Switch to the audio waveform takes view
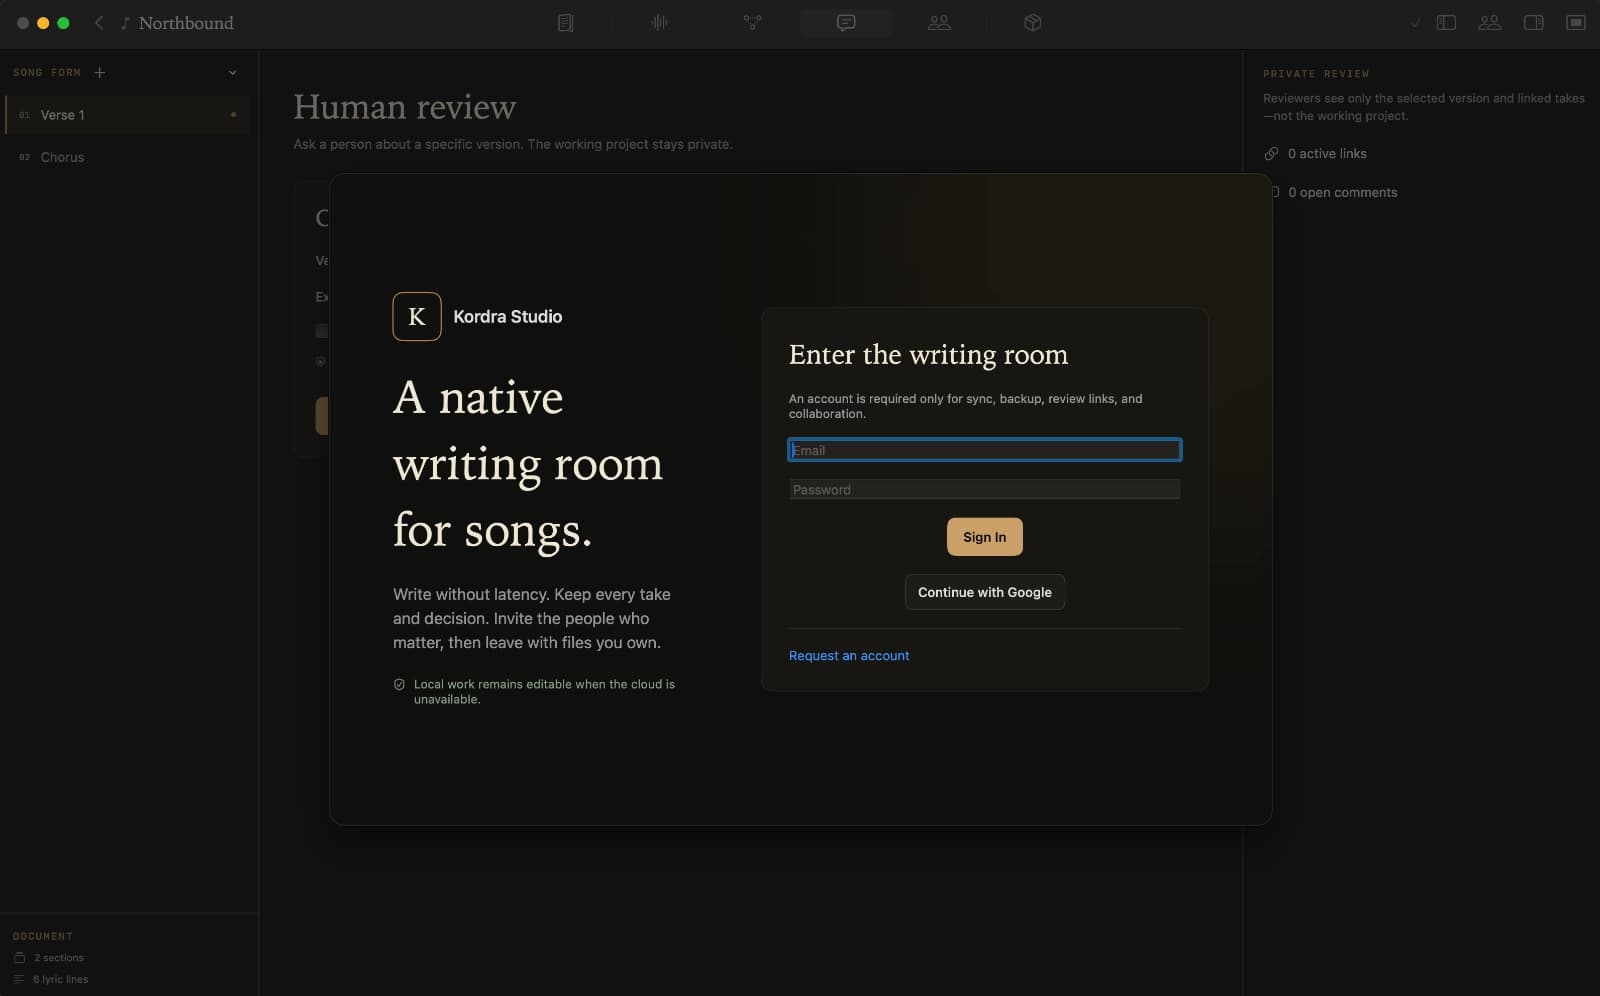Viewport: 1600px width, 996px height. (659, 23)
